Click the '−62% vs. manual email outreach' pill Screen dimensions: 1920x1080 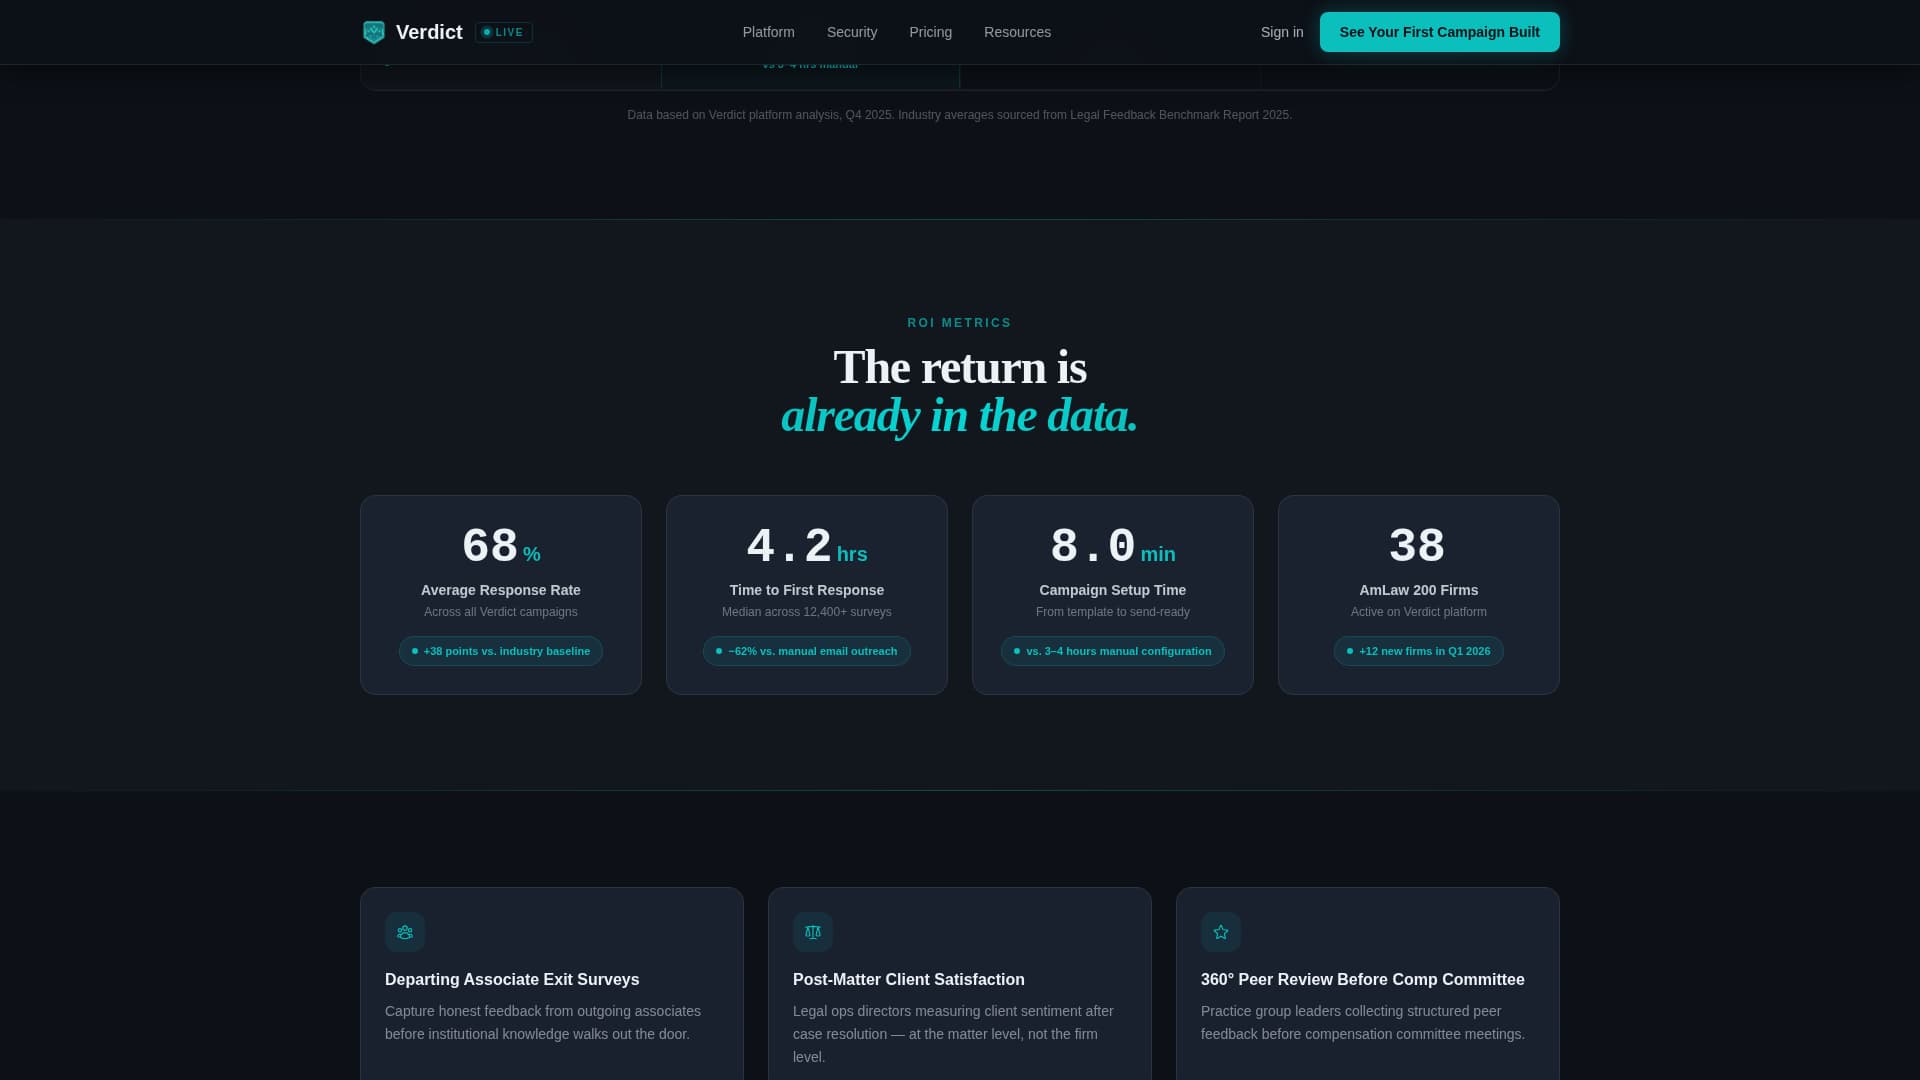point(807,651)
